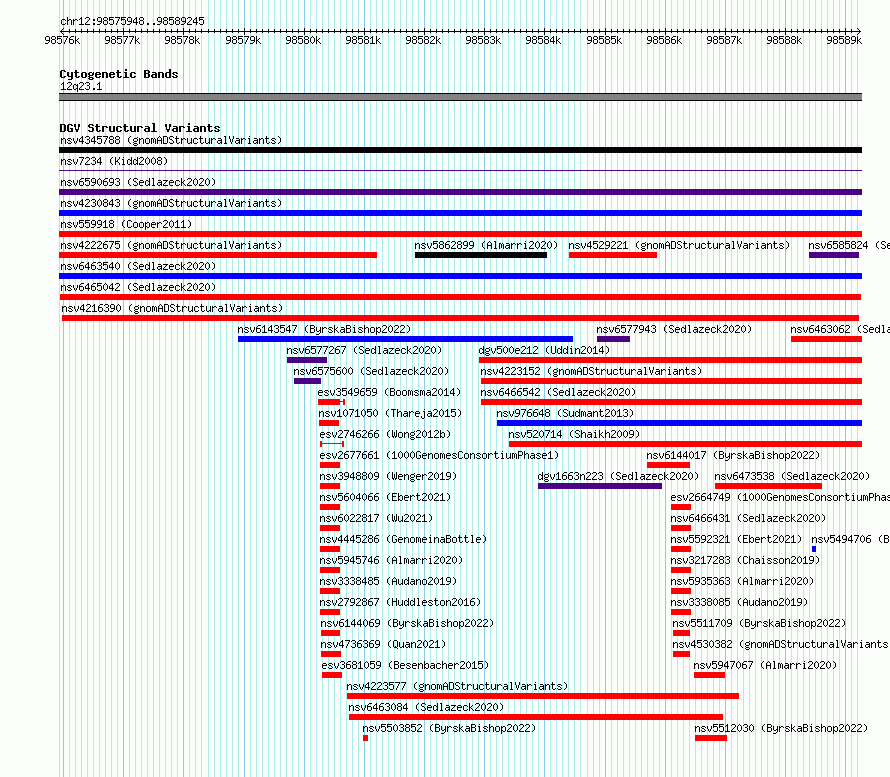Click the small red nsv5503852 marker
The height and width of the screenshot is (777, 890).
pos(366,738)
